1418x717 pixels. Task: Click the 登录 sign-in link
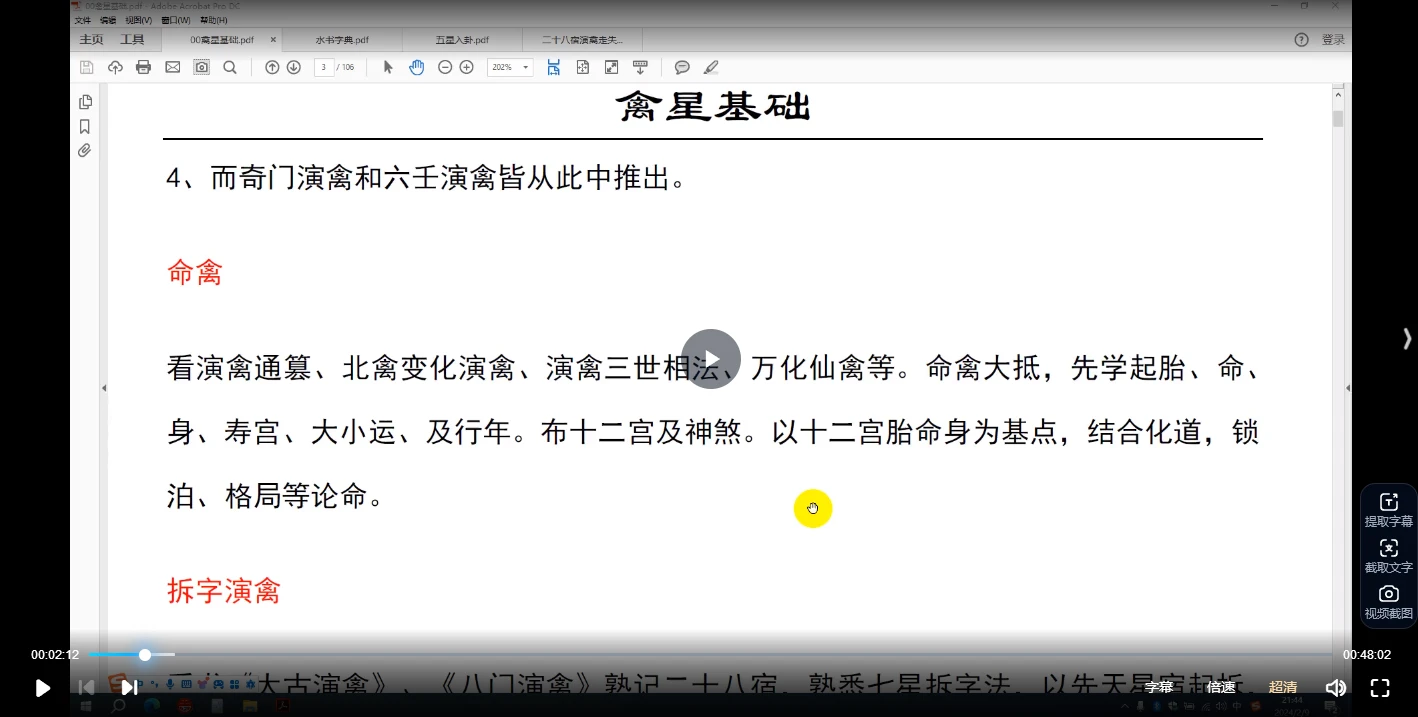(x=1333, y=39)
